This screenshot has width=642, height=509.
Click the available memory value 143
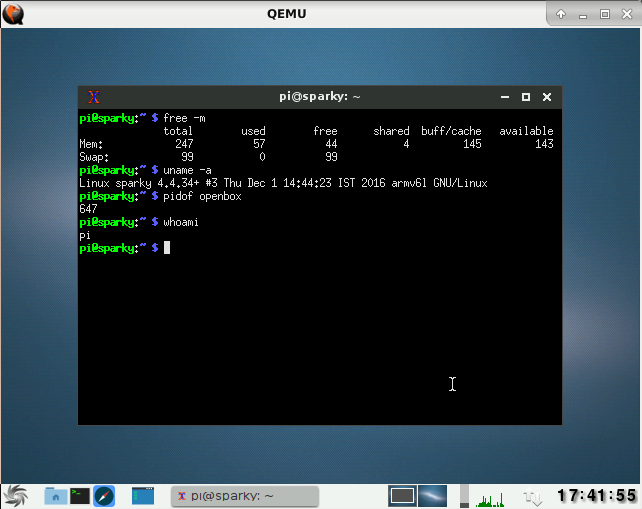point(544,144)
